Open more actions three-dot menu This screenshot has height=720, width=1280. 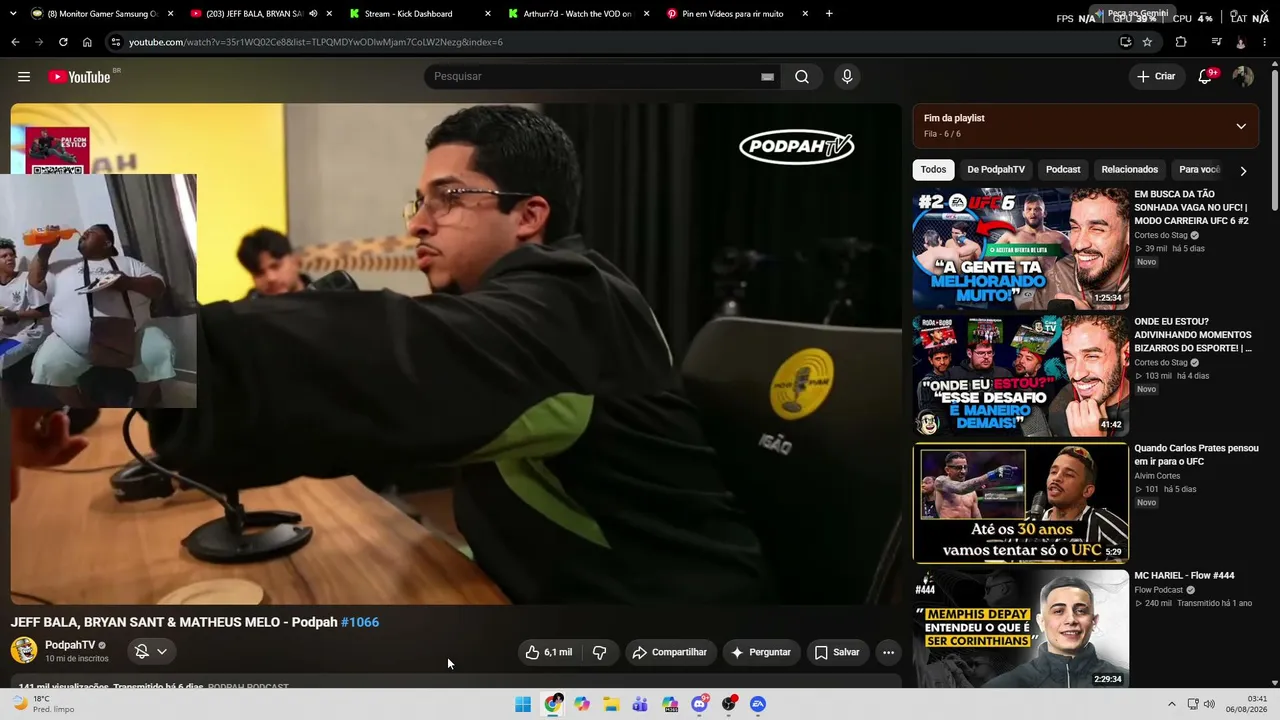pos(888,652)
